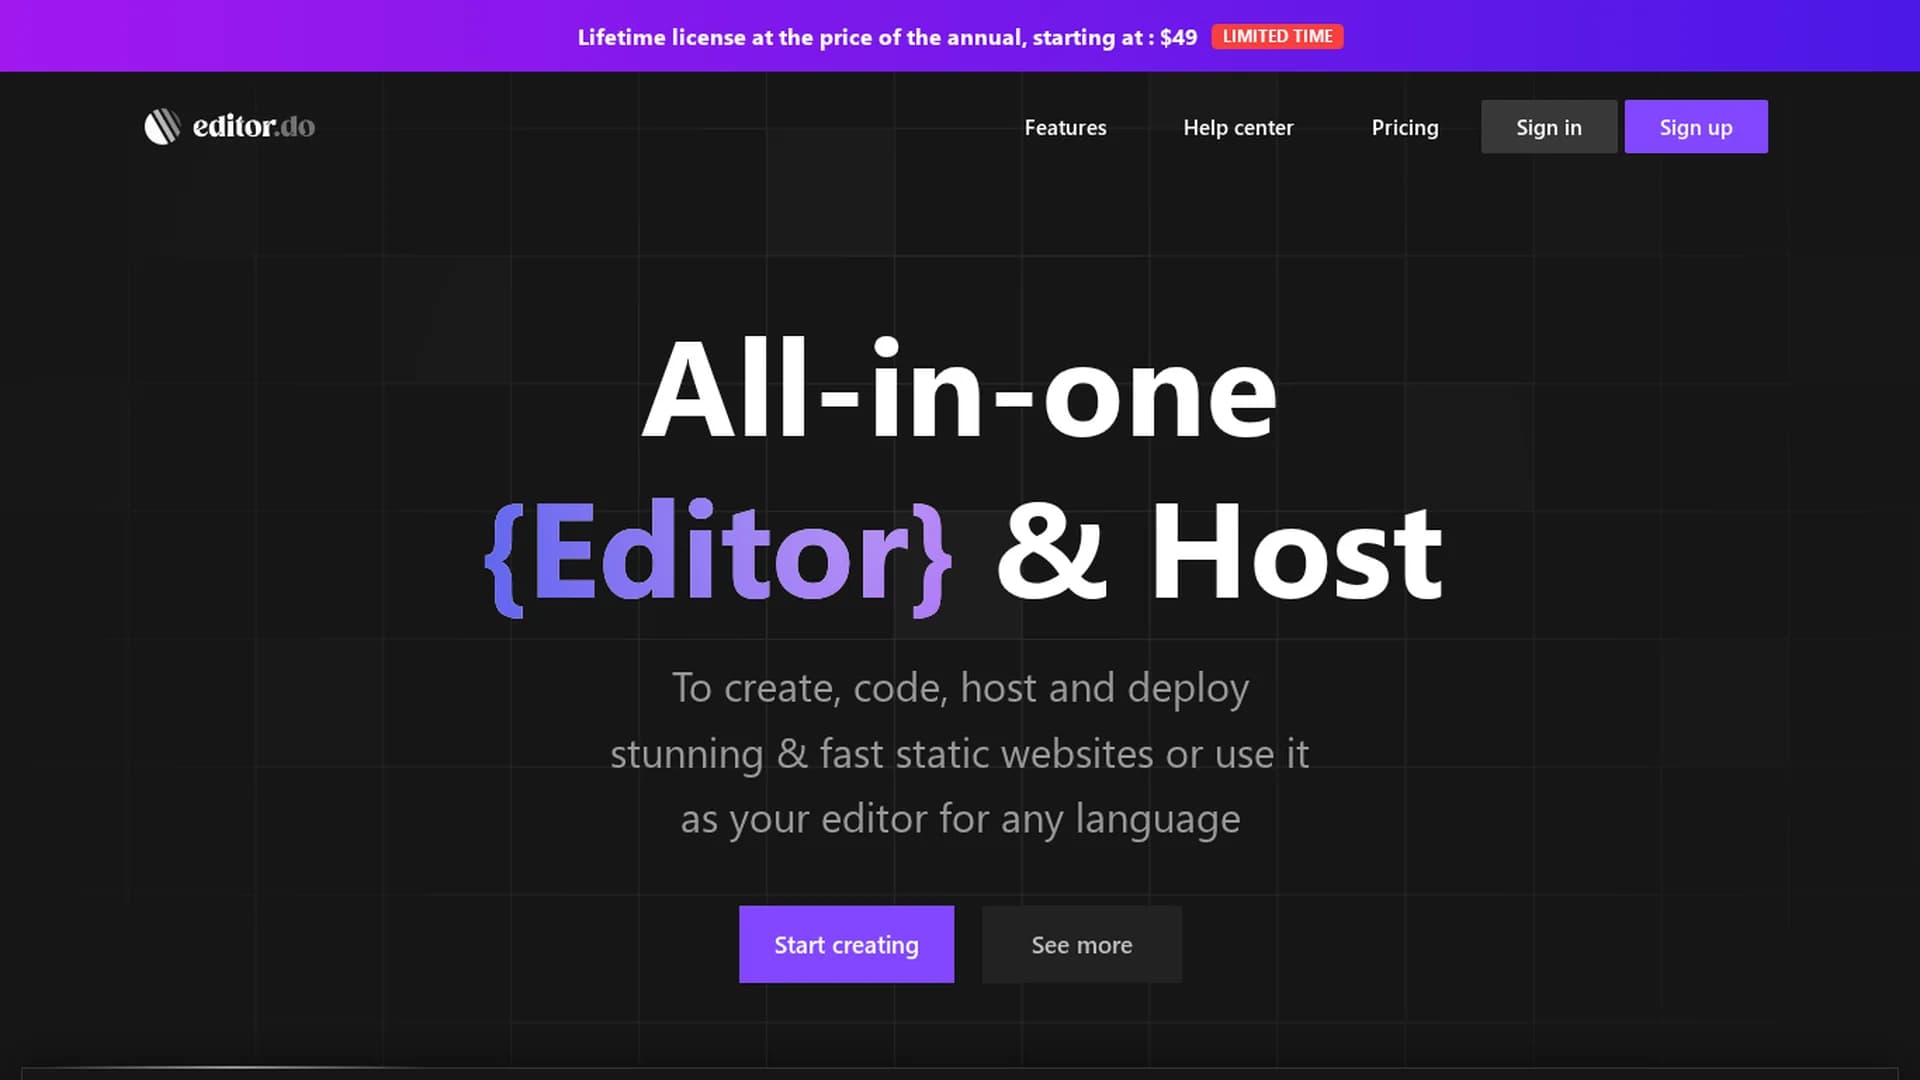Click the Start creating button
Viewport: 1920px width, 1080px height.
click(x=846, y=944)
